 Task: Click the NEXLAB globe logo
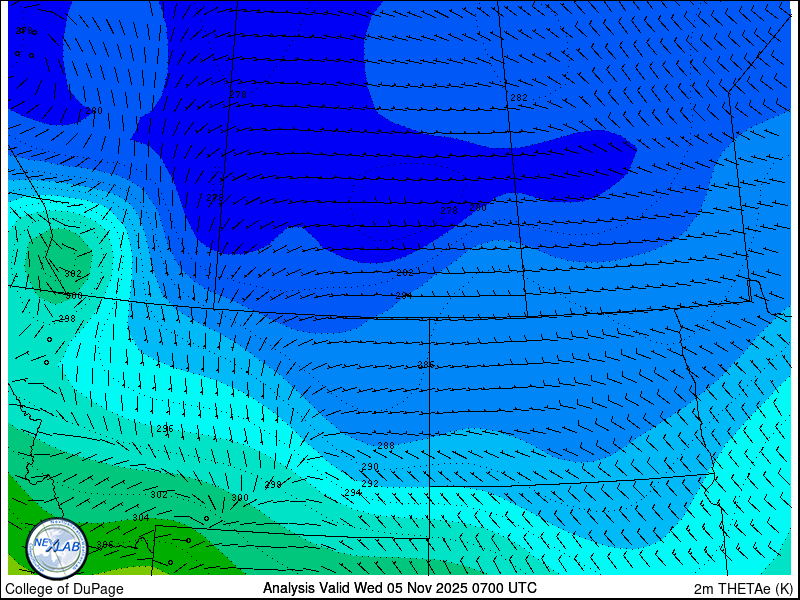point(57,548)
